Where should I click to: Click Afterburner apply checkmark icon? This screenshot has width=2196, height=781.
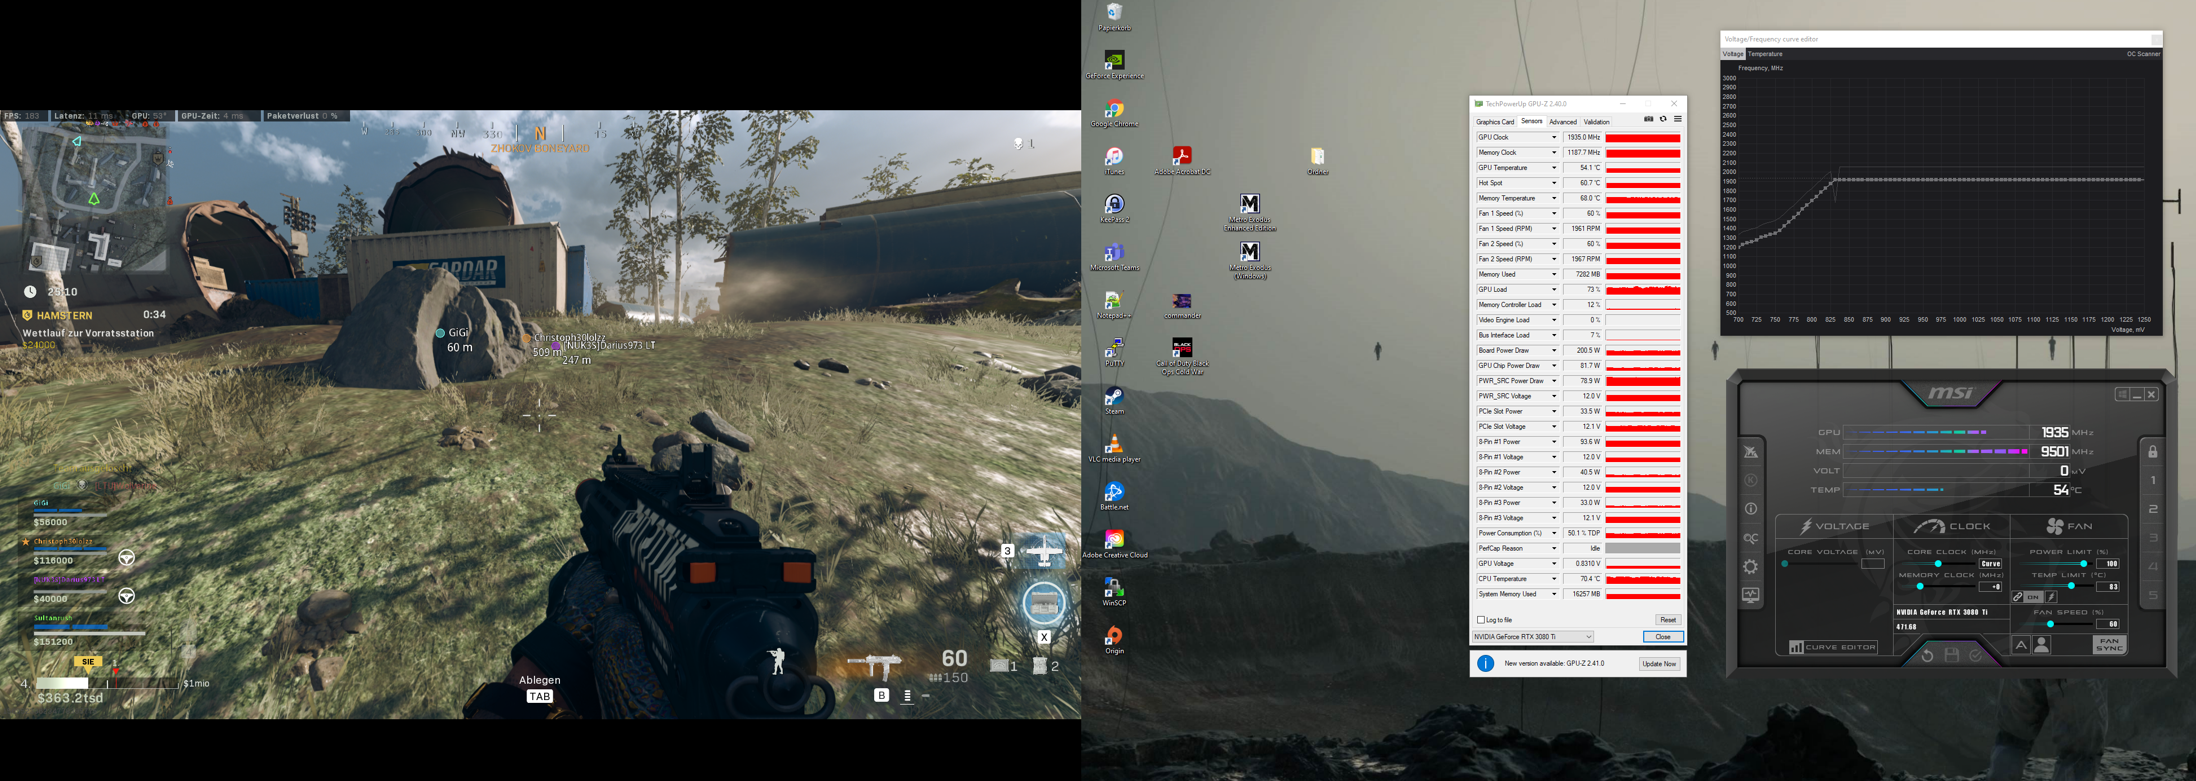1976,655
